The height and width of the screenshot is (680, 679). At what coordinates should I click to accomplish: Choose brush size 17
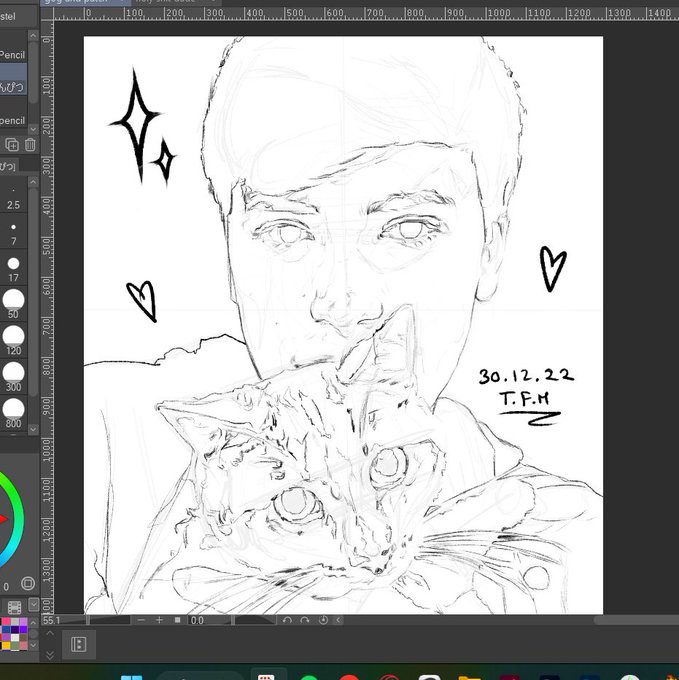(x=13, y=270)
